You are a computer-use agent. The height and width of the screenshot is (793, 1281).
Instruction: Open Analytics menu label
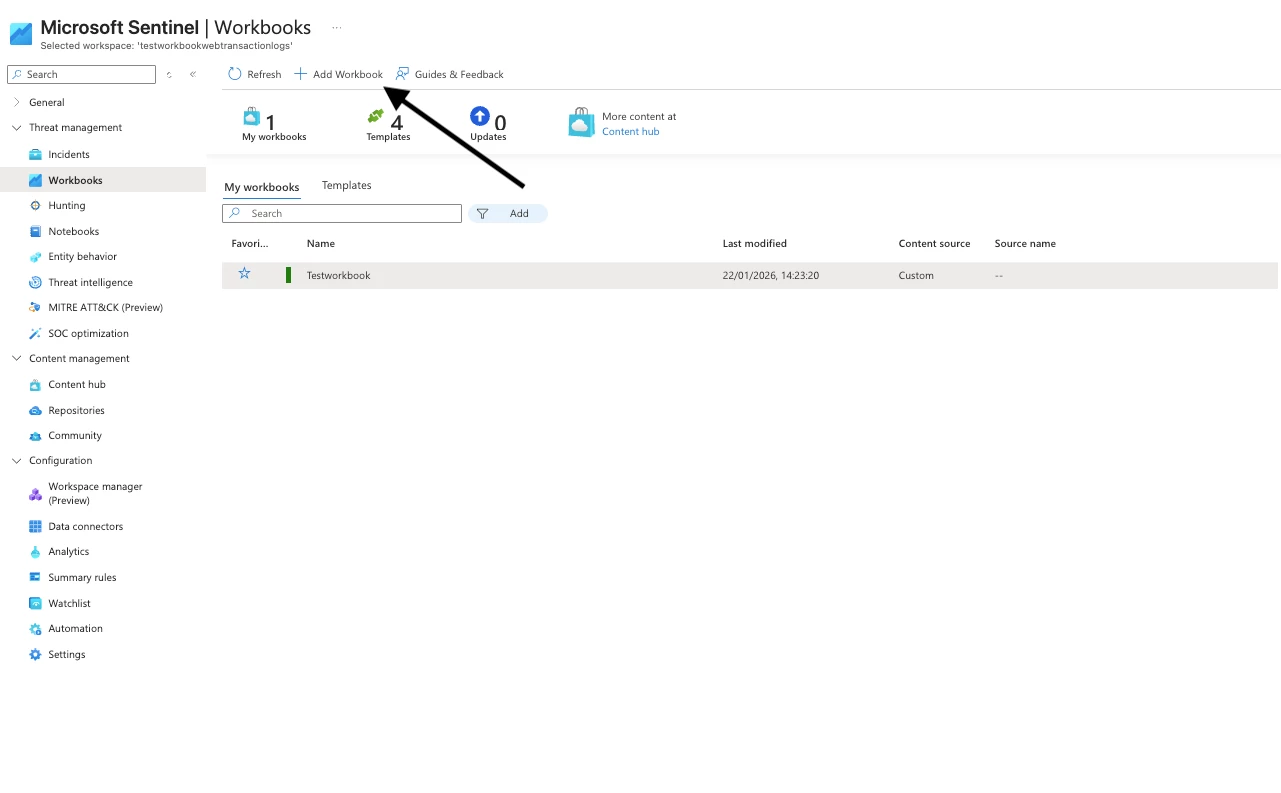click(69, 552)
